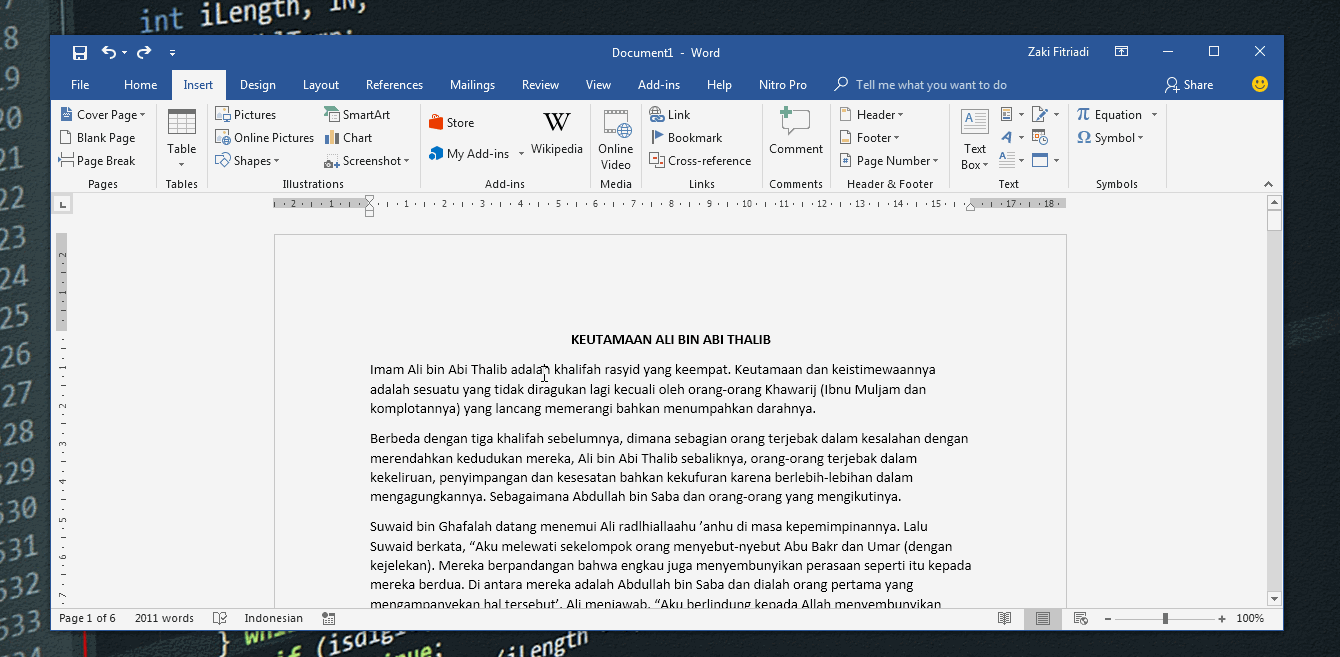Open the Text Box gallery
Image resolution: width=1340 pixels, height=657 pixels.
pos(975,138)
